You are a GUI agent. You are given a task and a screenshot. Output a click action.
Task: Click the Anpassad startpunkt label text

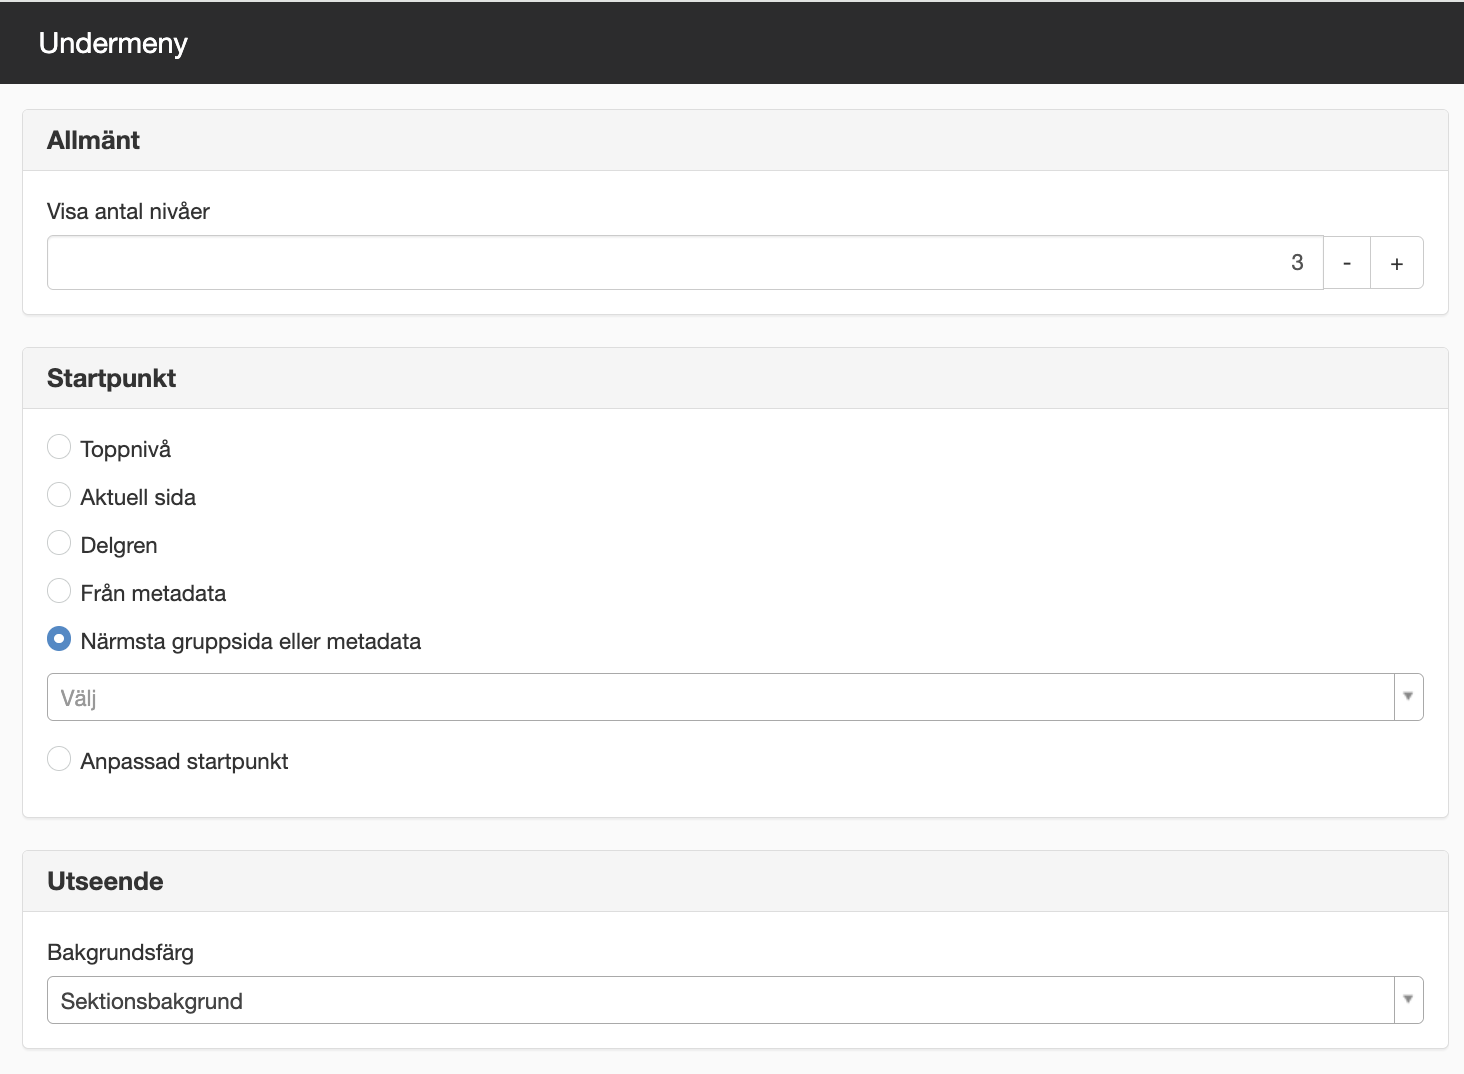point(184,761)
